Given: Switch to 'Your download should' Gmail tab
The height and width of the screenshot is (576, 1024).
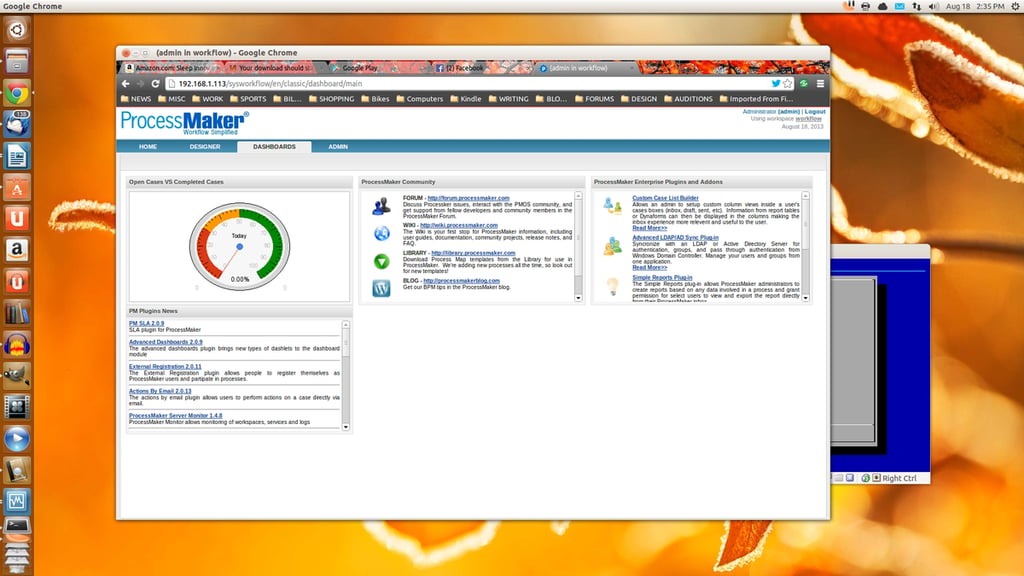Looking at the screenshot, I should [274, 68].
